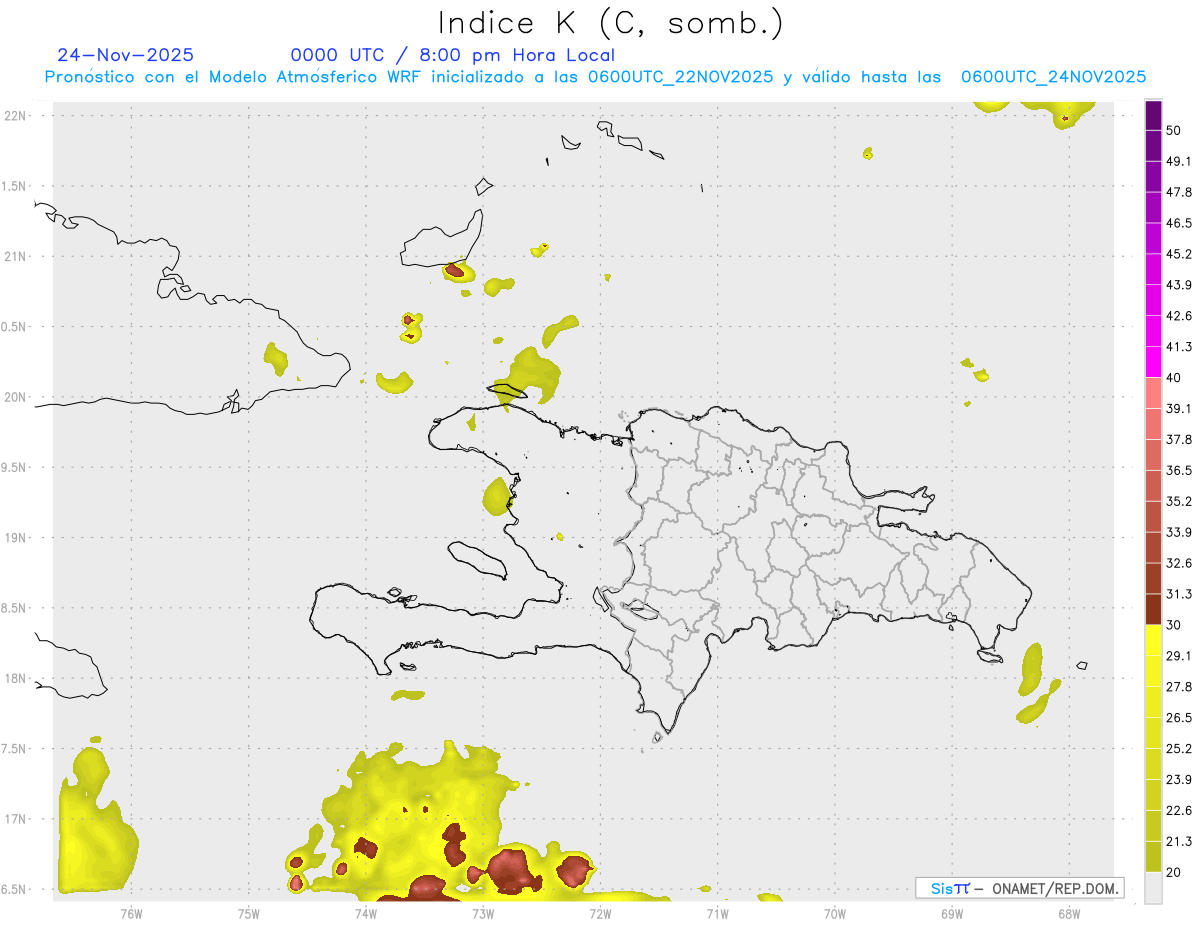Click the "68W" longitude label
The height and width of the screenshot is (927, 1200).
[x=1069, y=913]
